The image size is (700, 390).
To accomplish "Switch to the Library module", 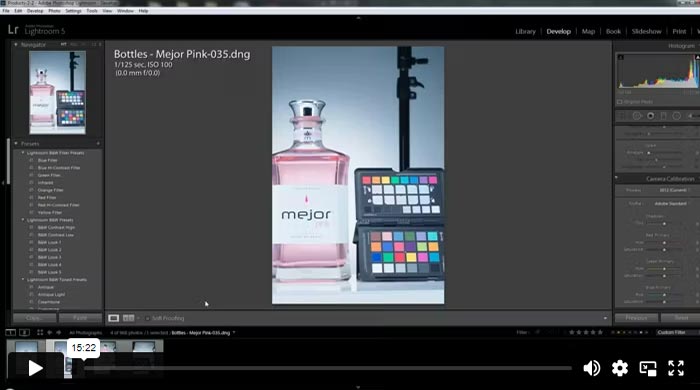I will [525, 32].
